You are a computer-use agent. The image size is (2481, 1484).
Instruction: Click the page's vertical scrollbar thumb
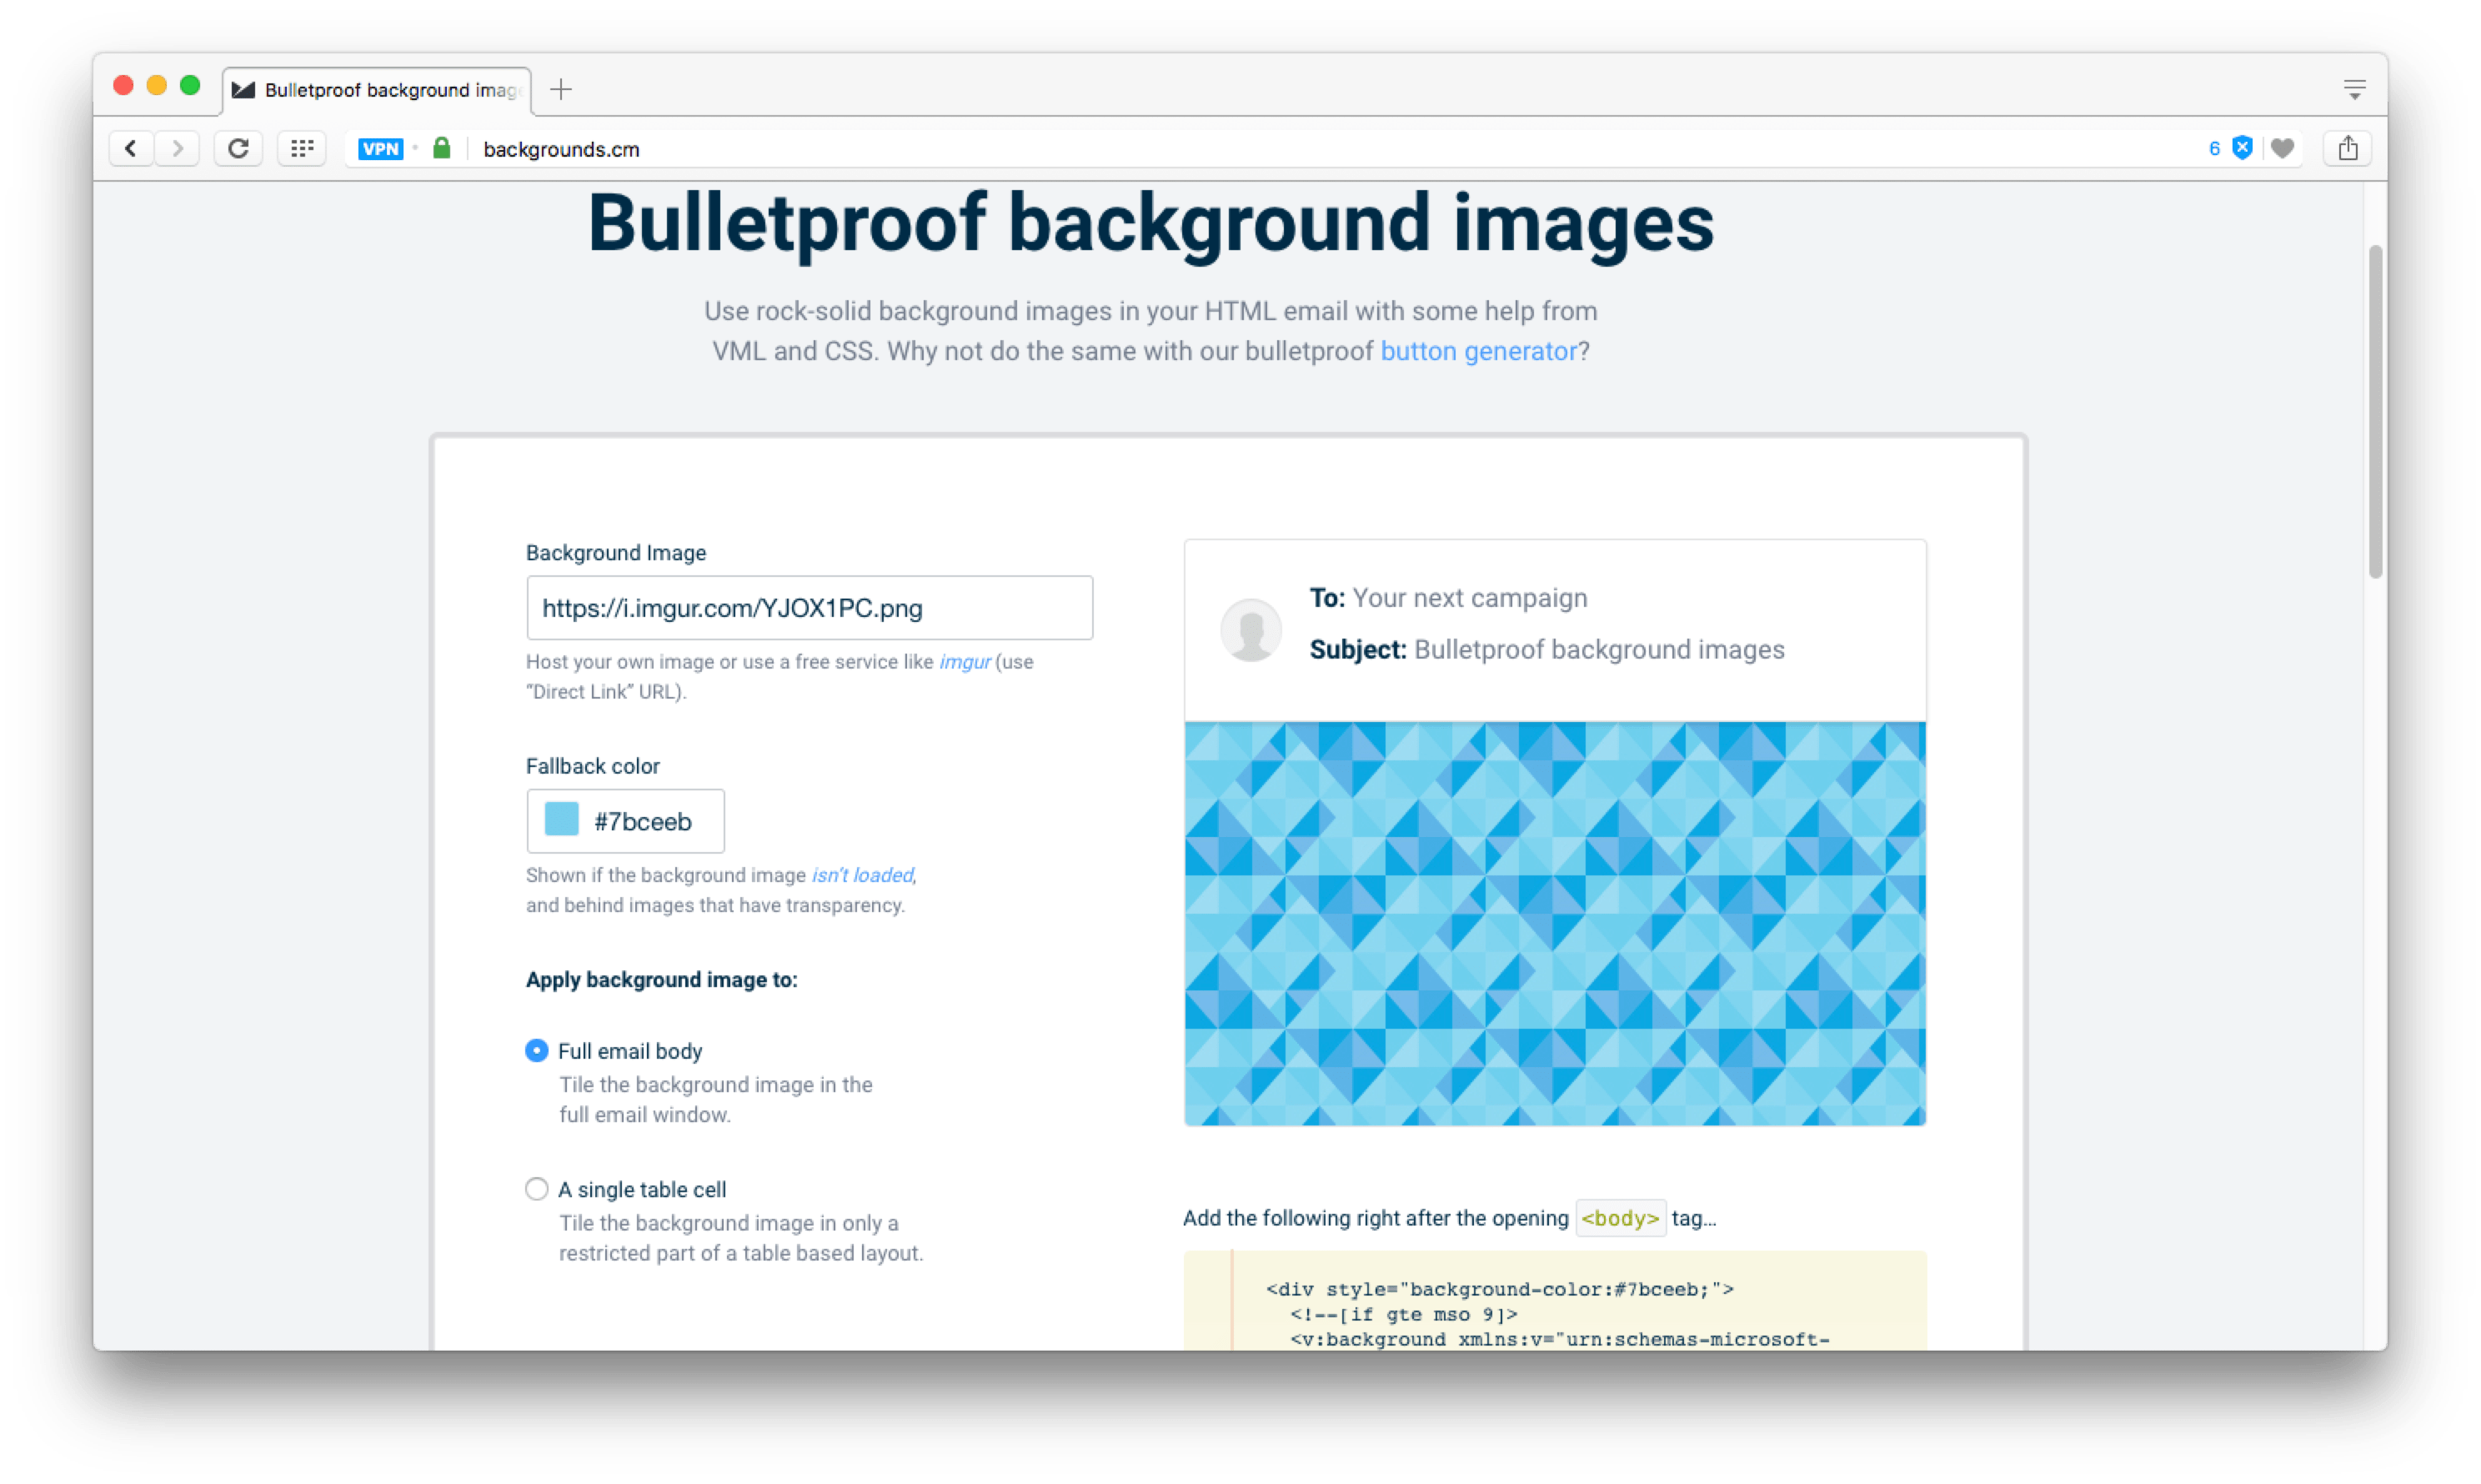2375,410
